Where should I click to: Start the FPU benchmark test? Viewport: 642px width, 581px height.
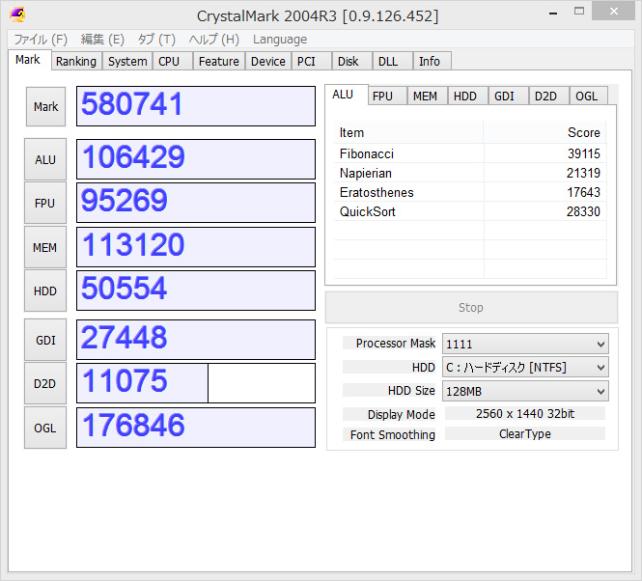(x=45, y=203)
